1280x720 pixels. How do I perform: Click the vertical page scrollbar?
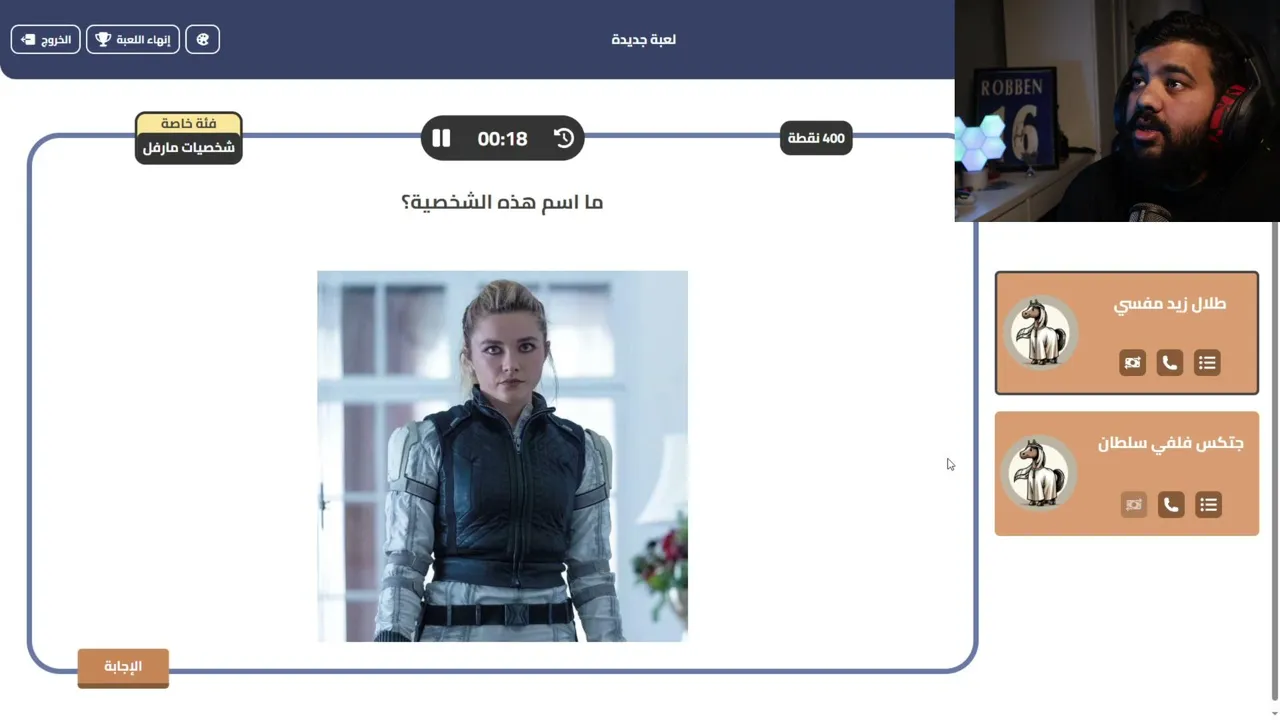coord(1274,460)
